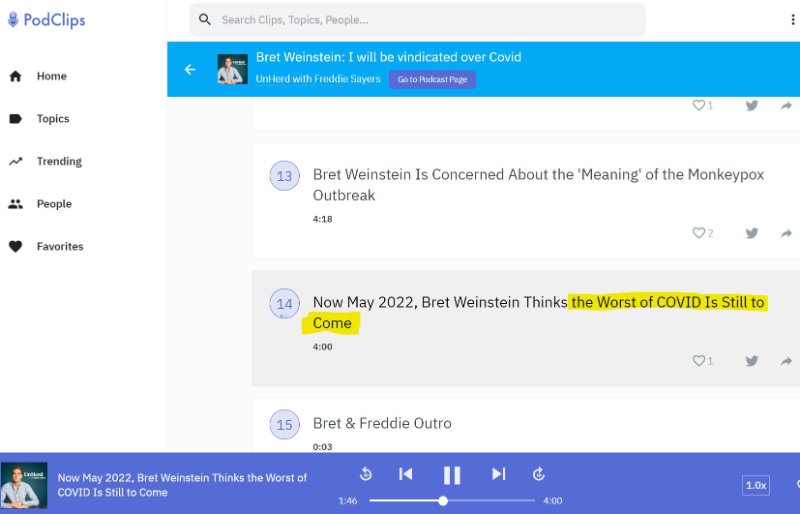
Task: Tweet the Worst of COVID clip
Action: (x=752, y=361)
